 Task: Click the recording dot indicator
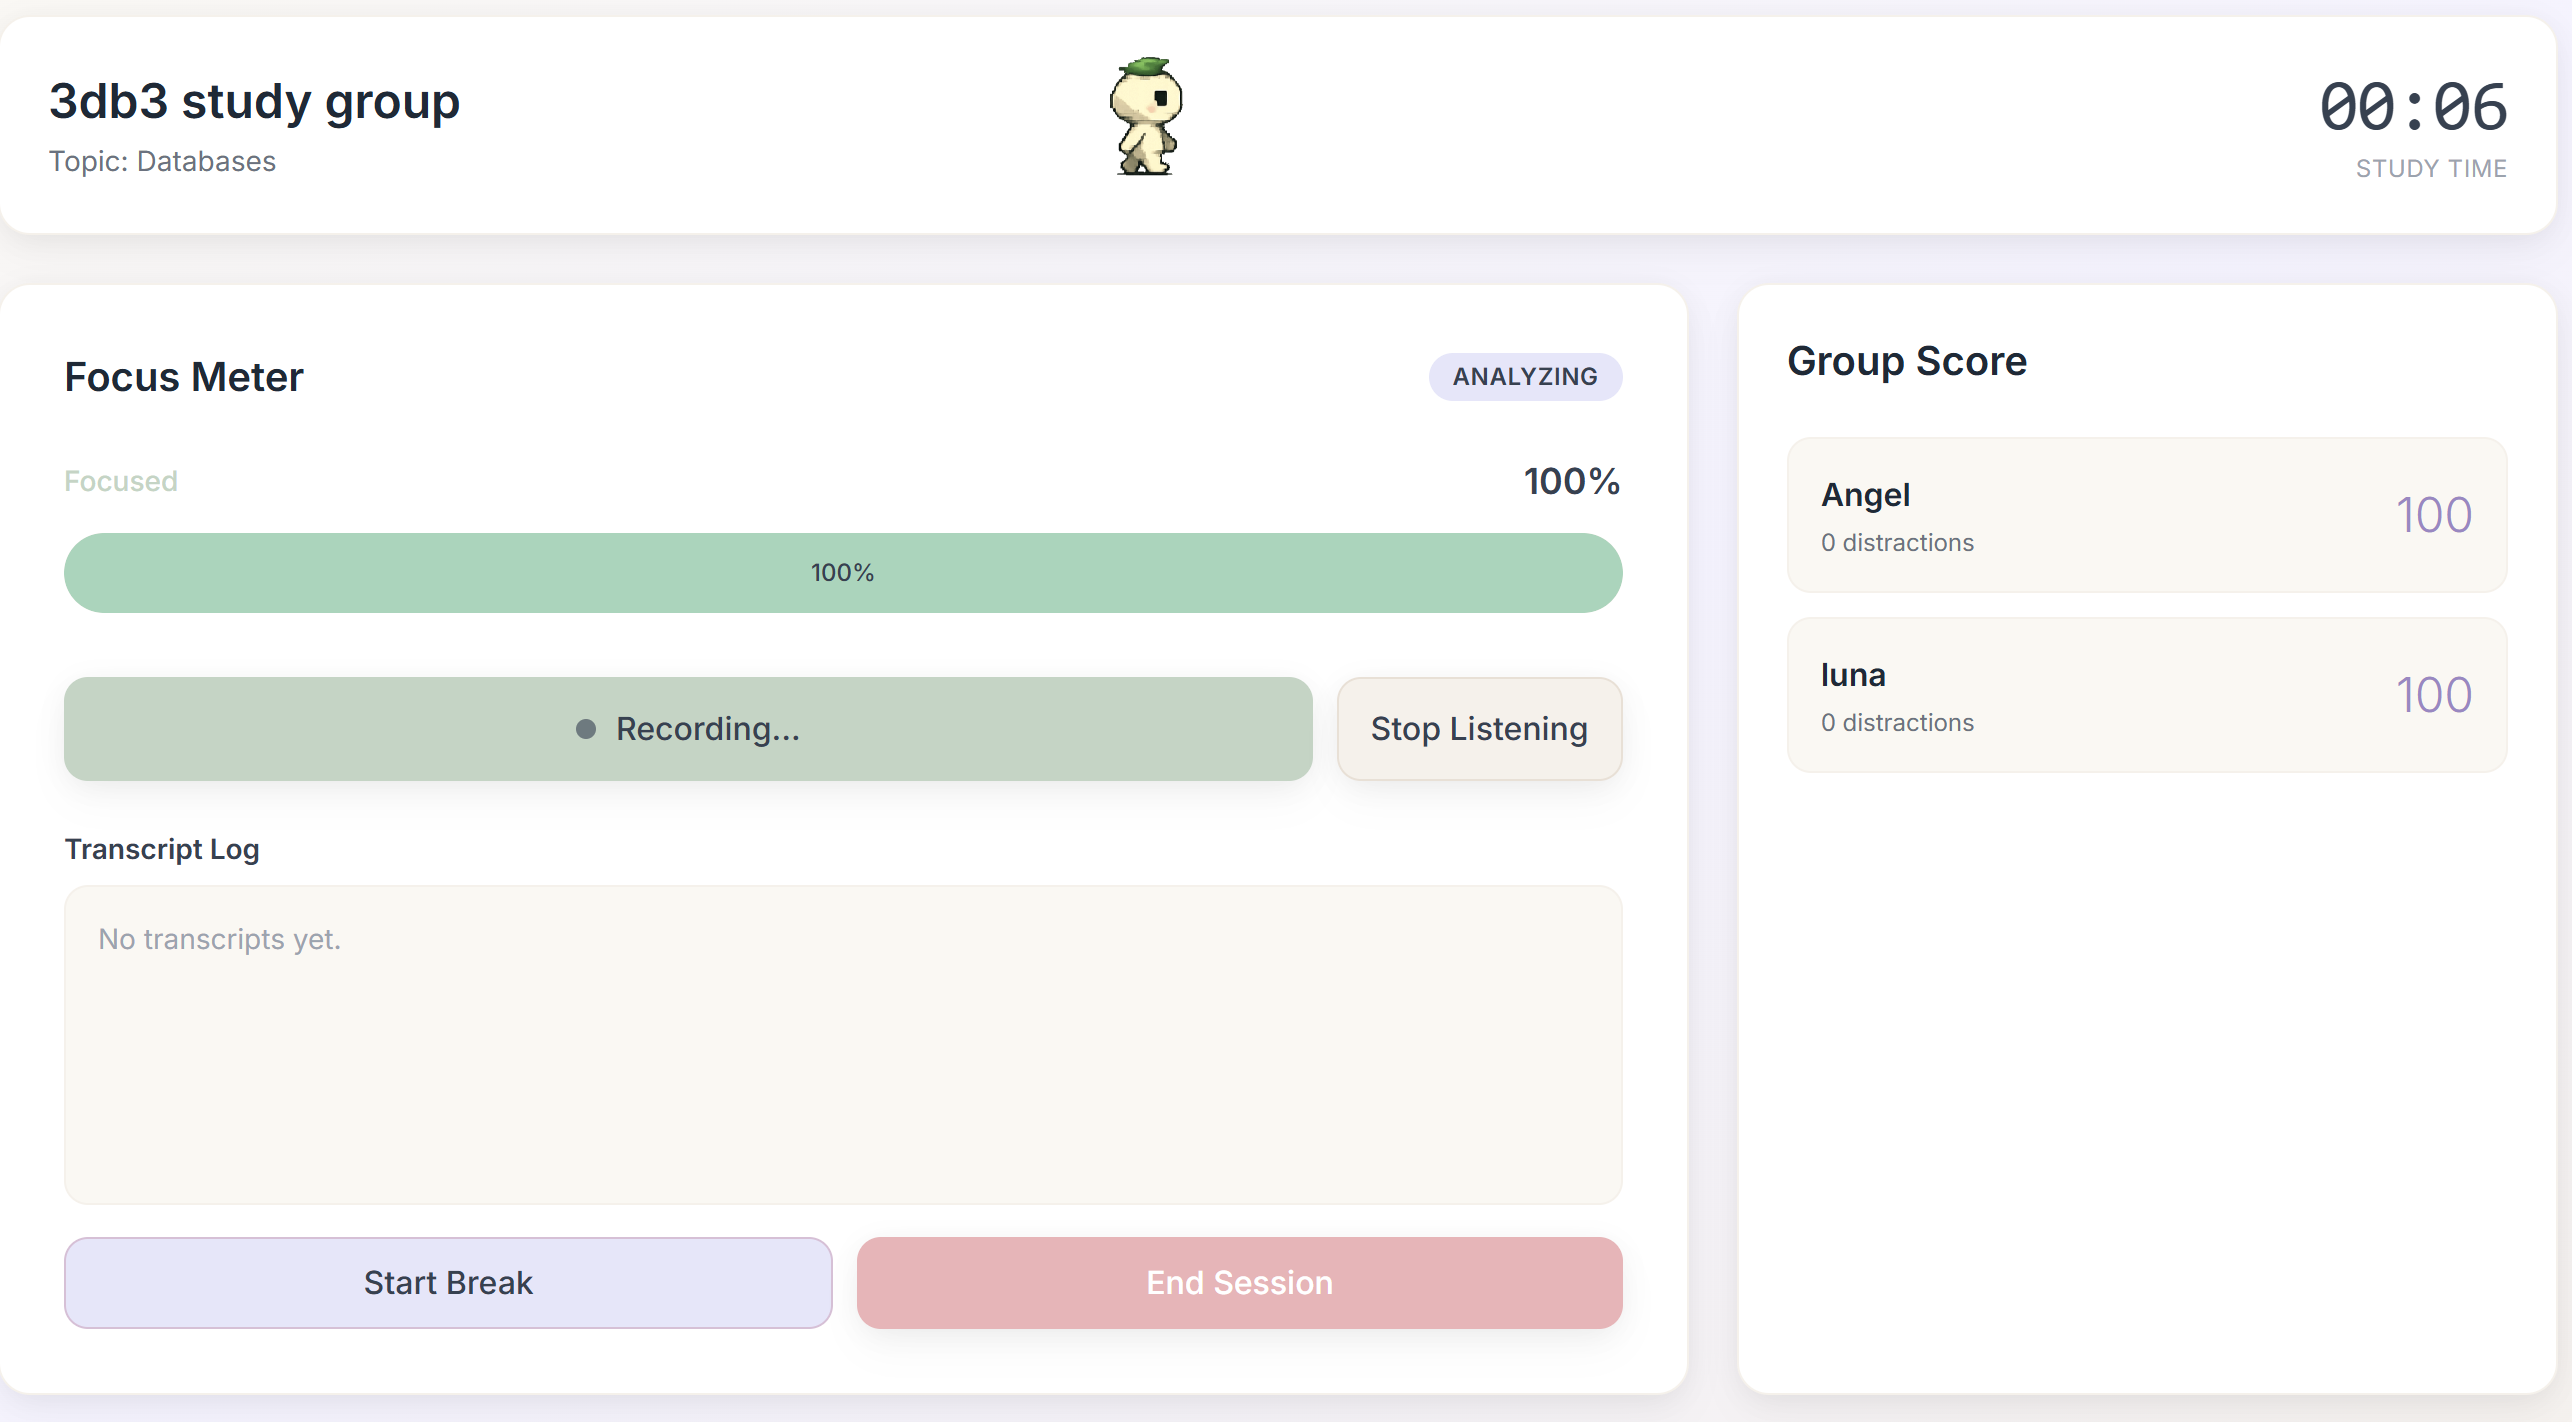click(586, 729)
